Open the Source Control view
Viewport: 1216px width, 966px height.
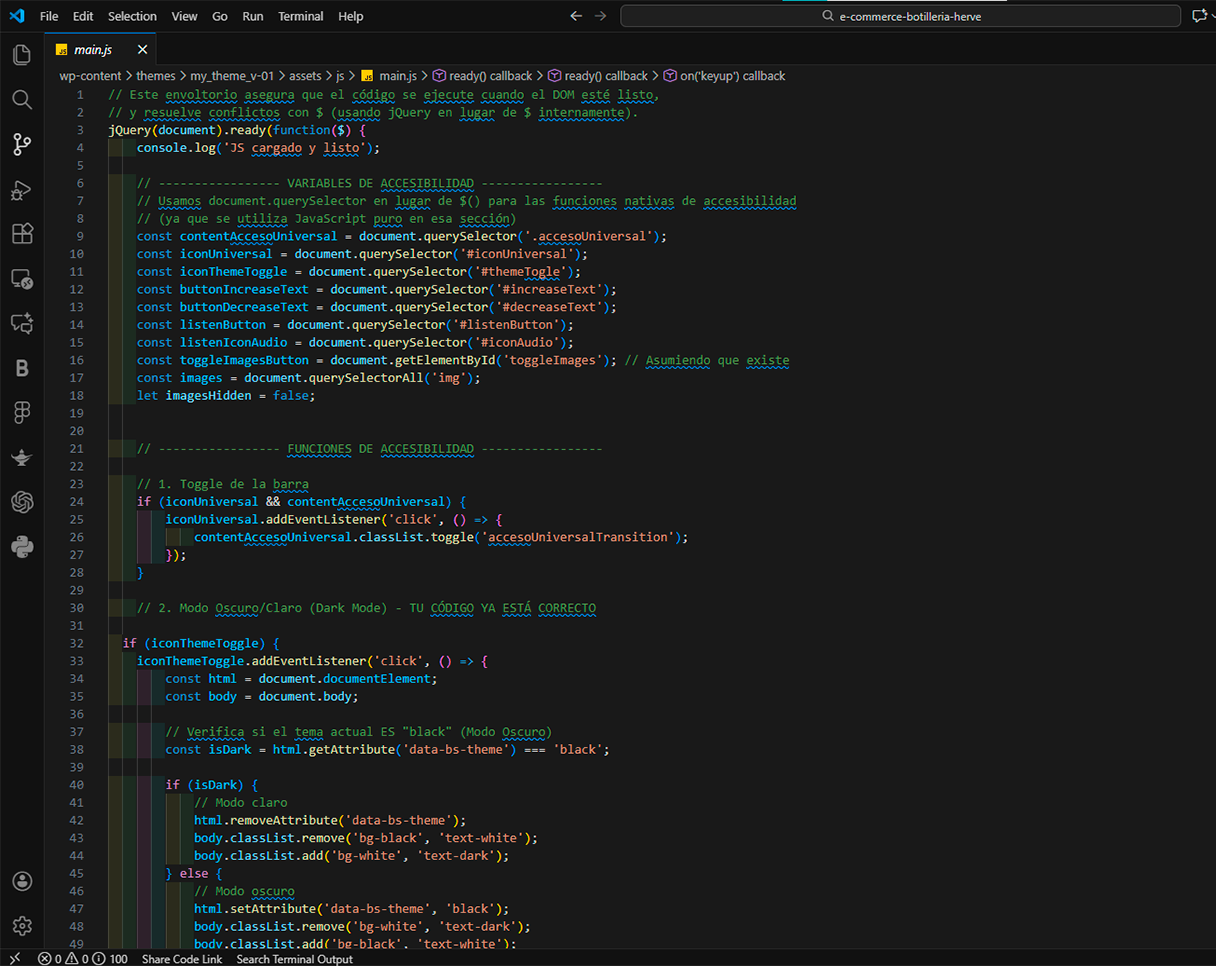tap(21, 144)
